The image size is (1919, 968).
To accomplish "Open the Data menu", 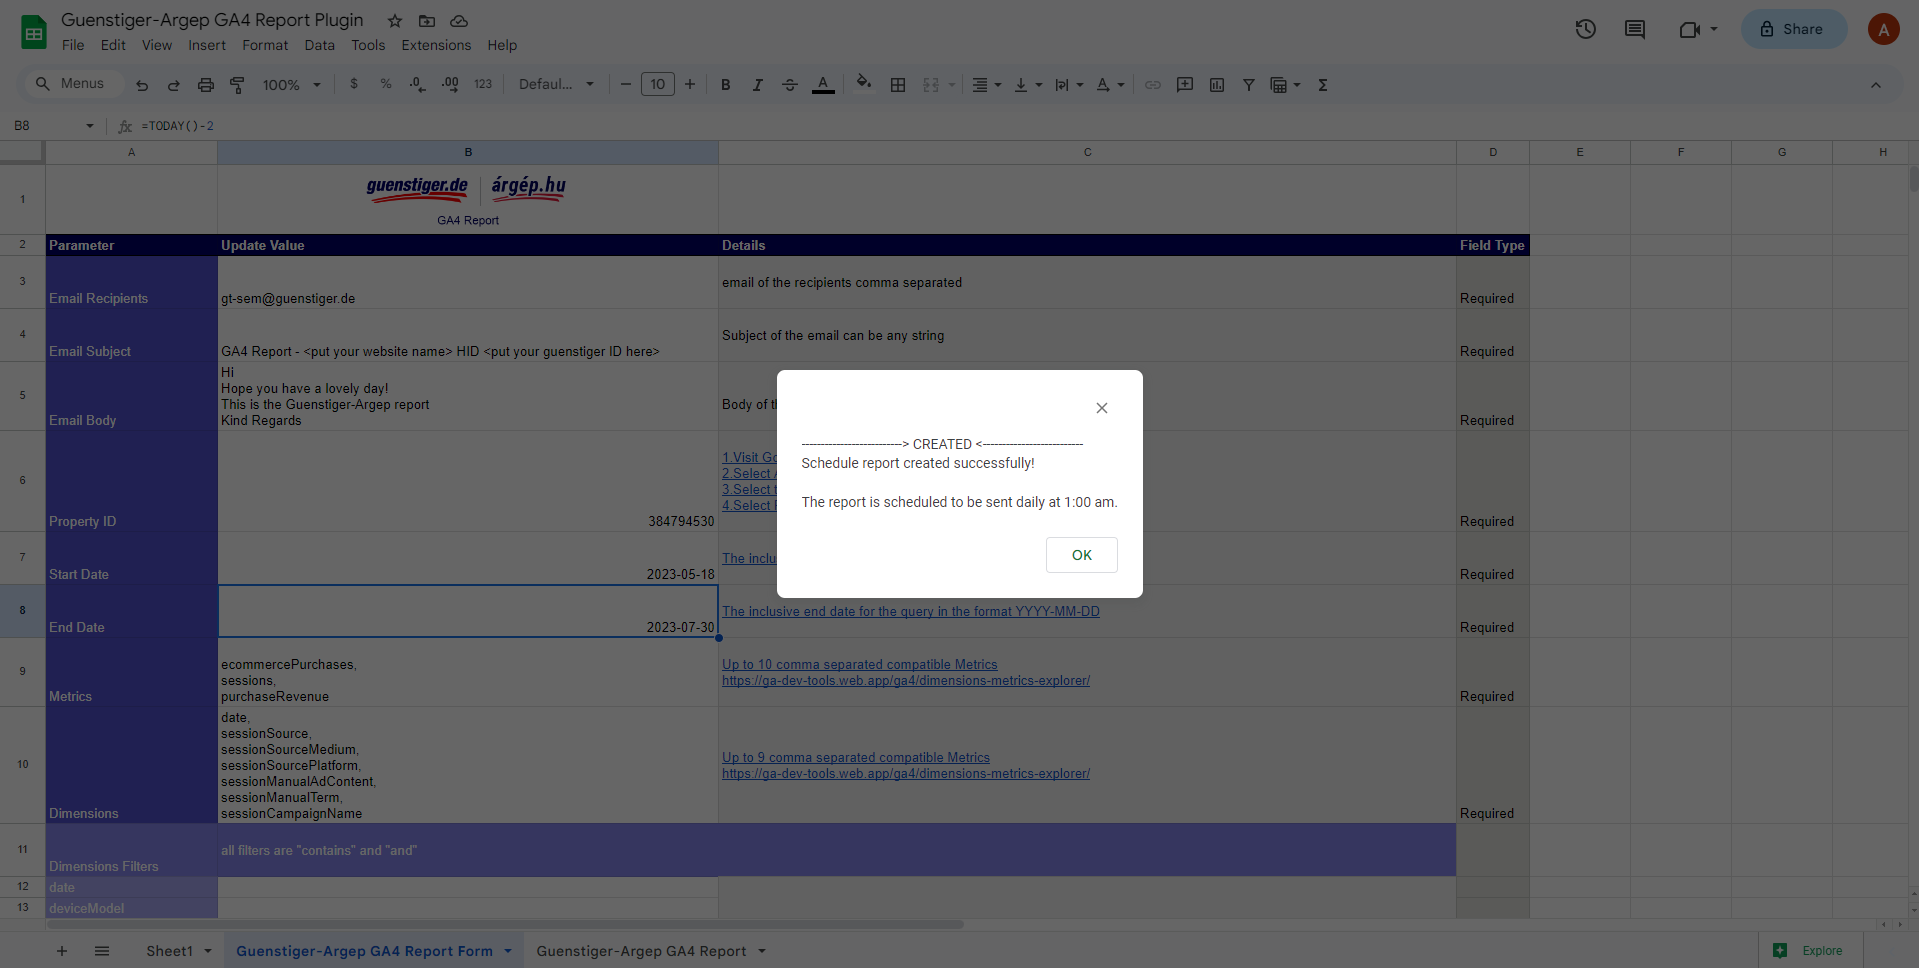I will pyautogui.click(x=320, y=45).
